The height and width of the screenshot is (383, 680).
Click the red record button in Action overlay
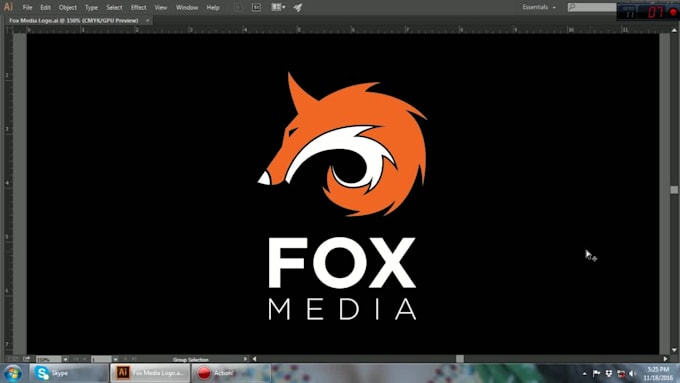673,12
